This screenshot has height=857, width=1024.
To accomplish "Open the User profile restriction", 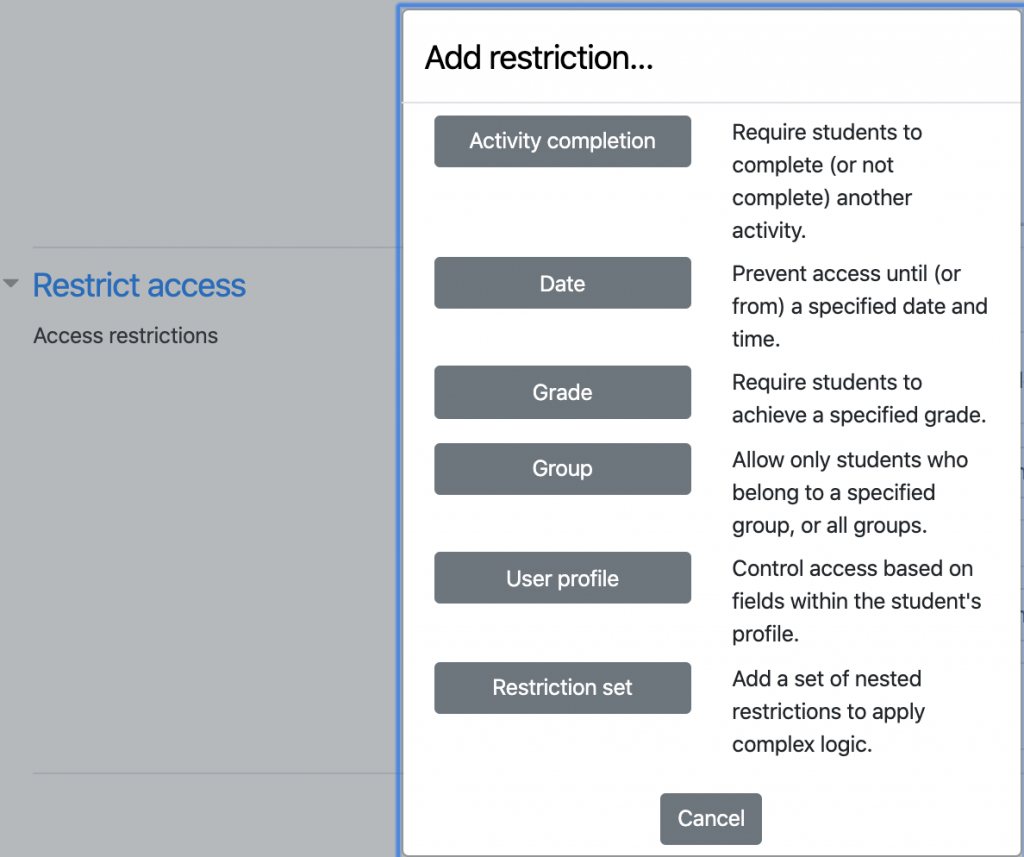I will 562,578.
